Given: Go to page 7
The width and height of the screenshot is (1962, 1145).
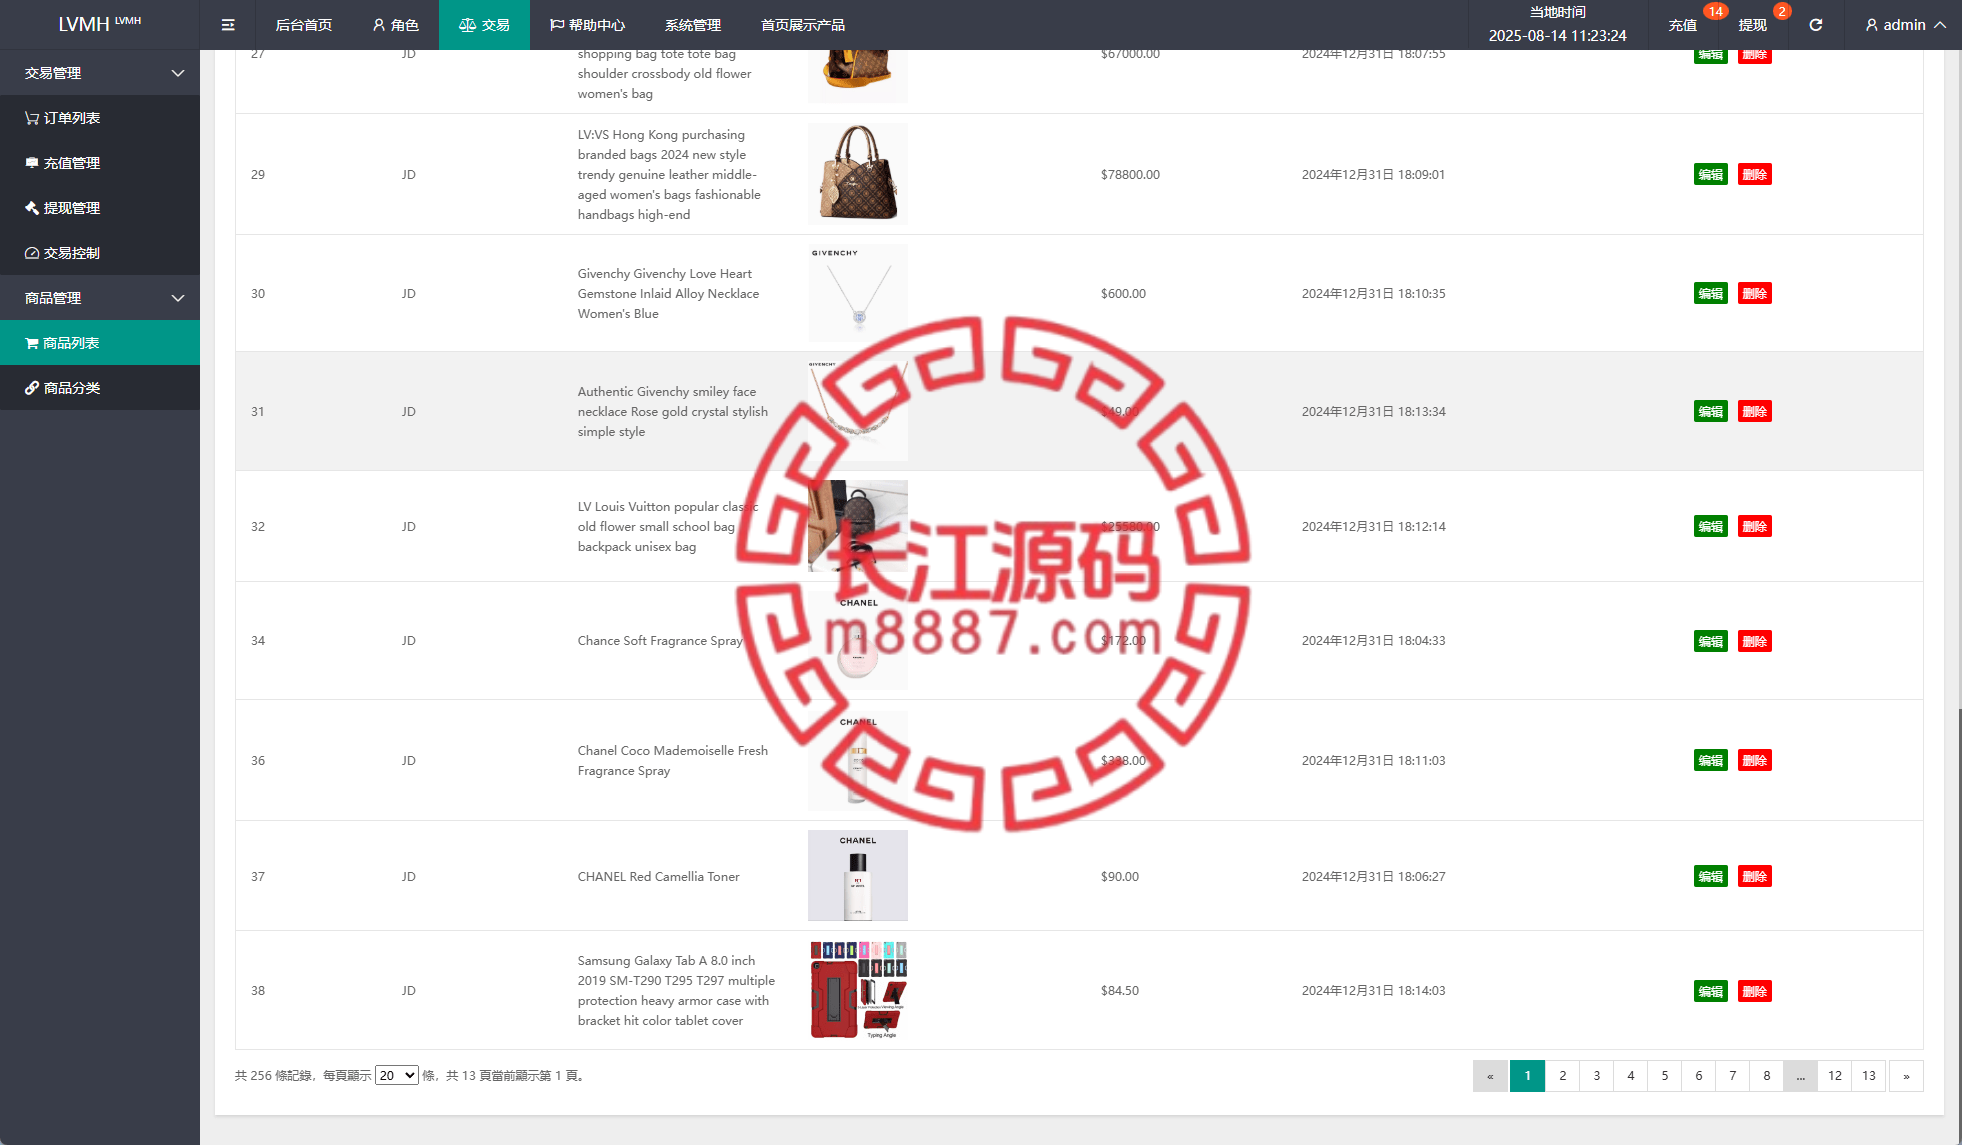Looking at the screenshot, I should click(x=1733, y=1076).
